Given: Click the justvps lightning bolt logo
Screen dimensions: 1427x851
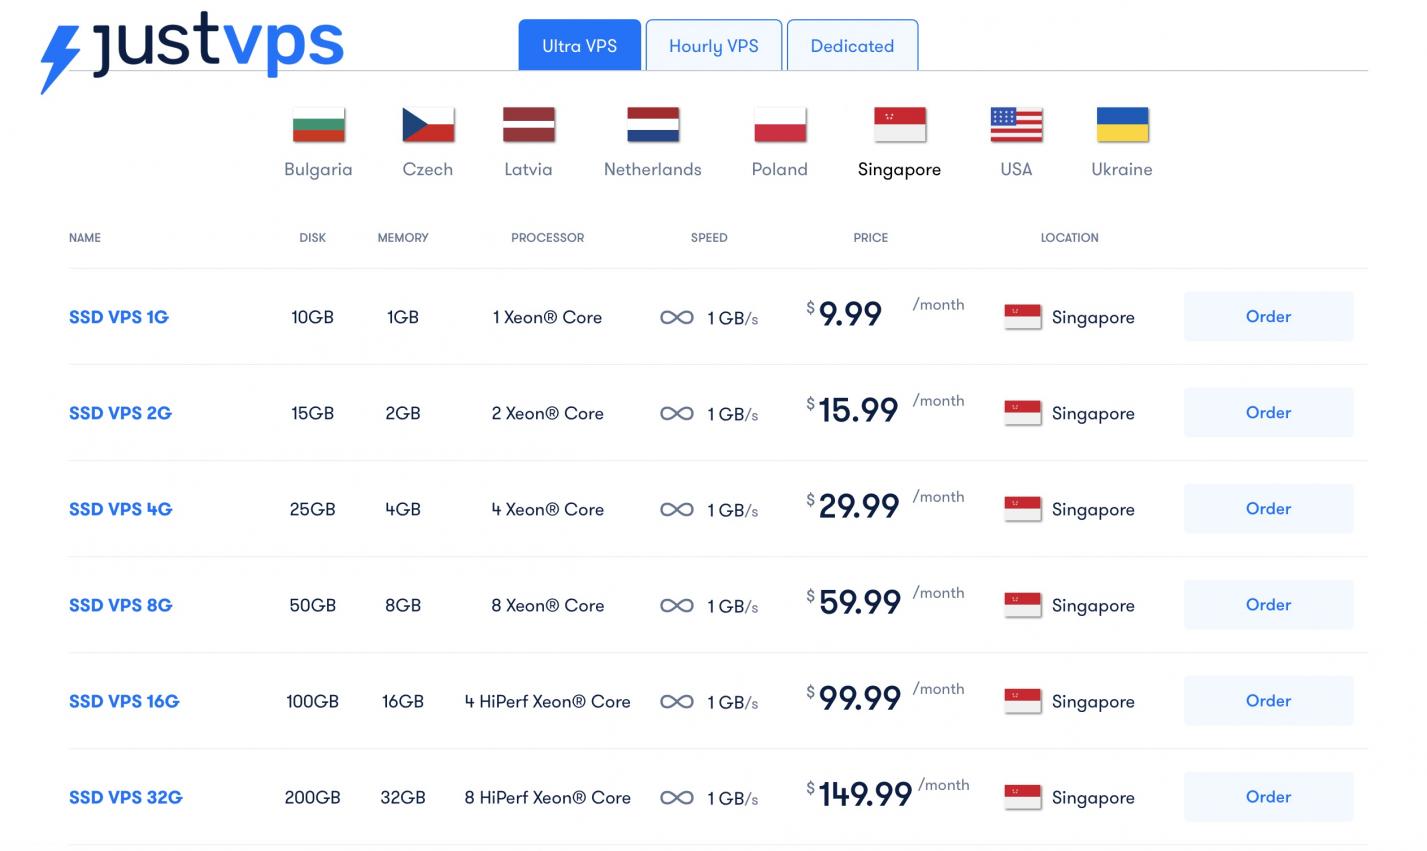Looking at the screenshot, I should 60,59.
